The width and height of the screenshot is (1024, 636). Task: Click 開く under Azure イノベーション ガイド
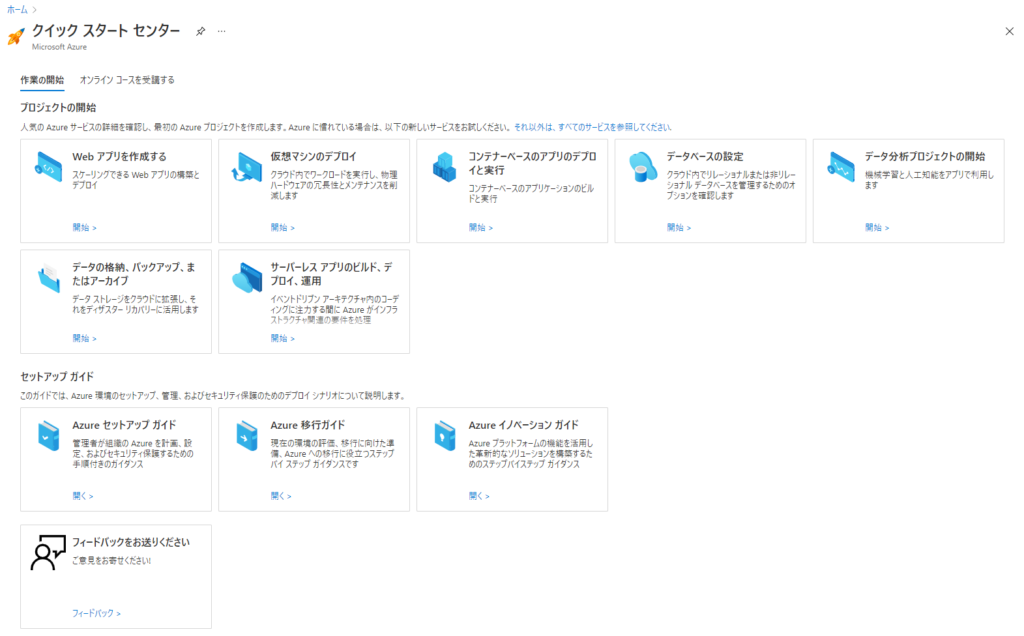479,496
